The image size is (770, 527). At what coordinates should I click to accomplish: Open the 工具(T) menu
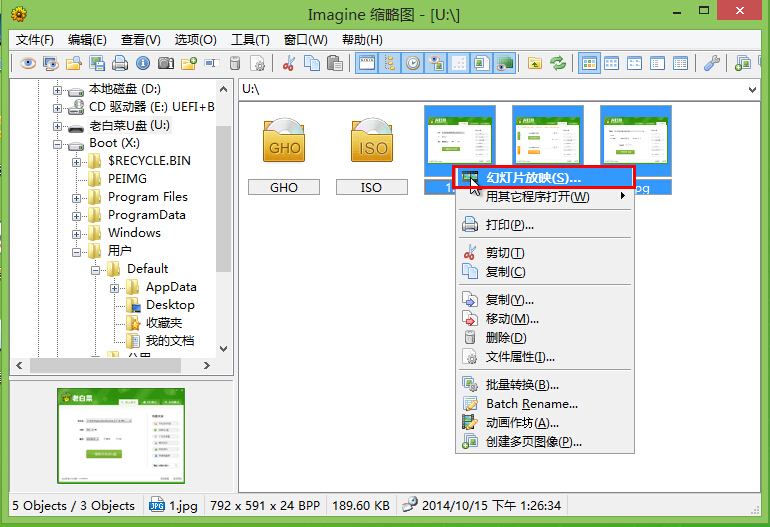click(250, 40)
